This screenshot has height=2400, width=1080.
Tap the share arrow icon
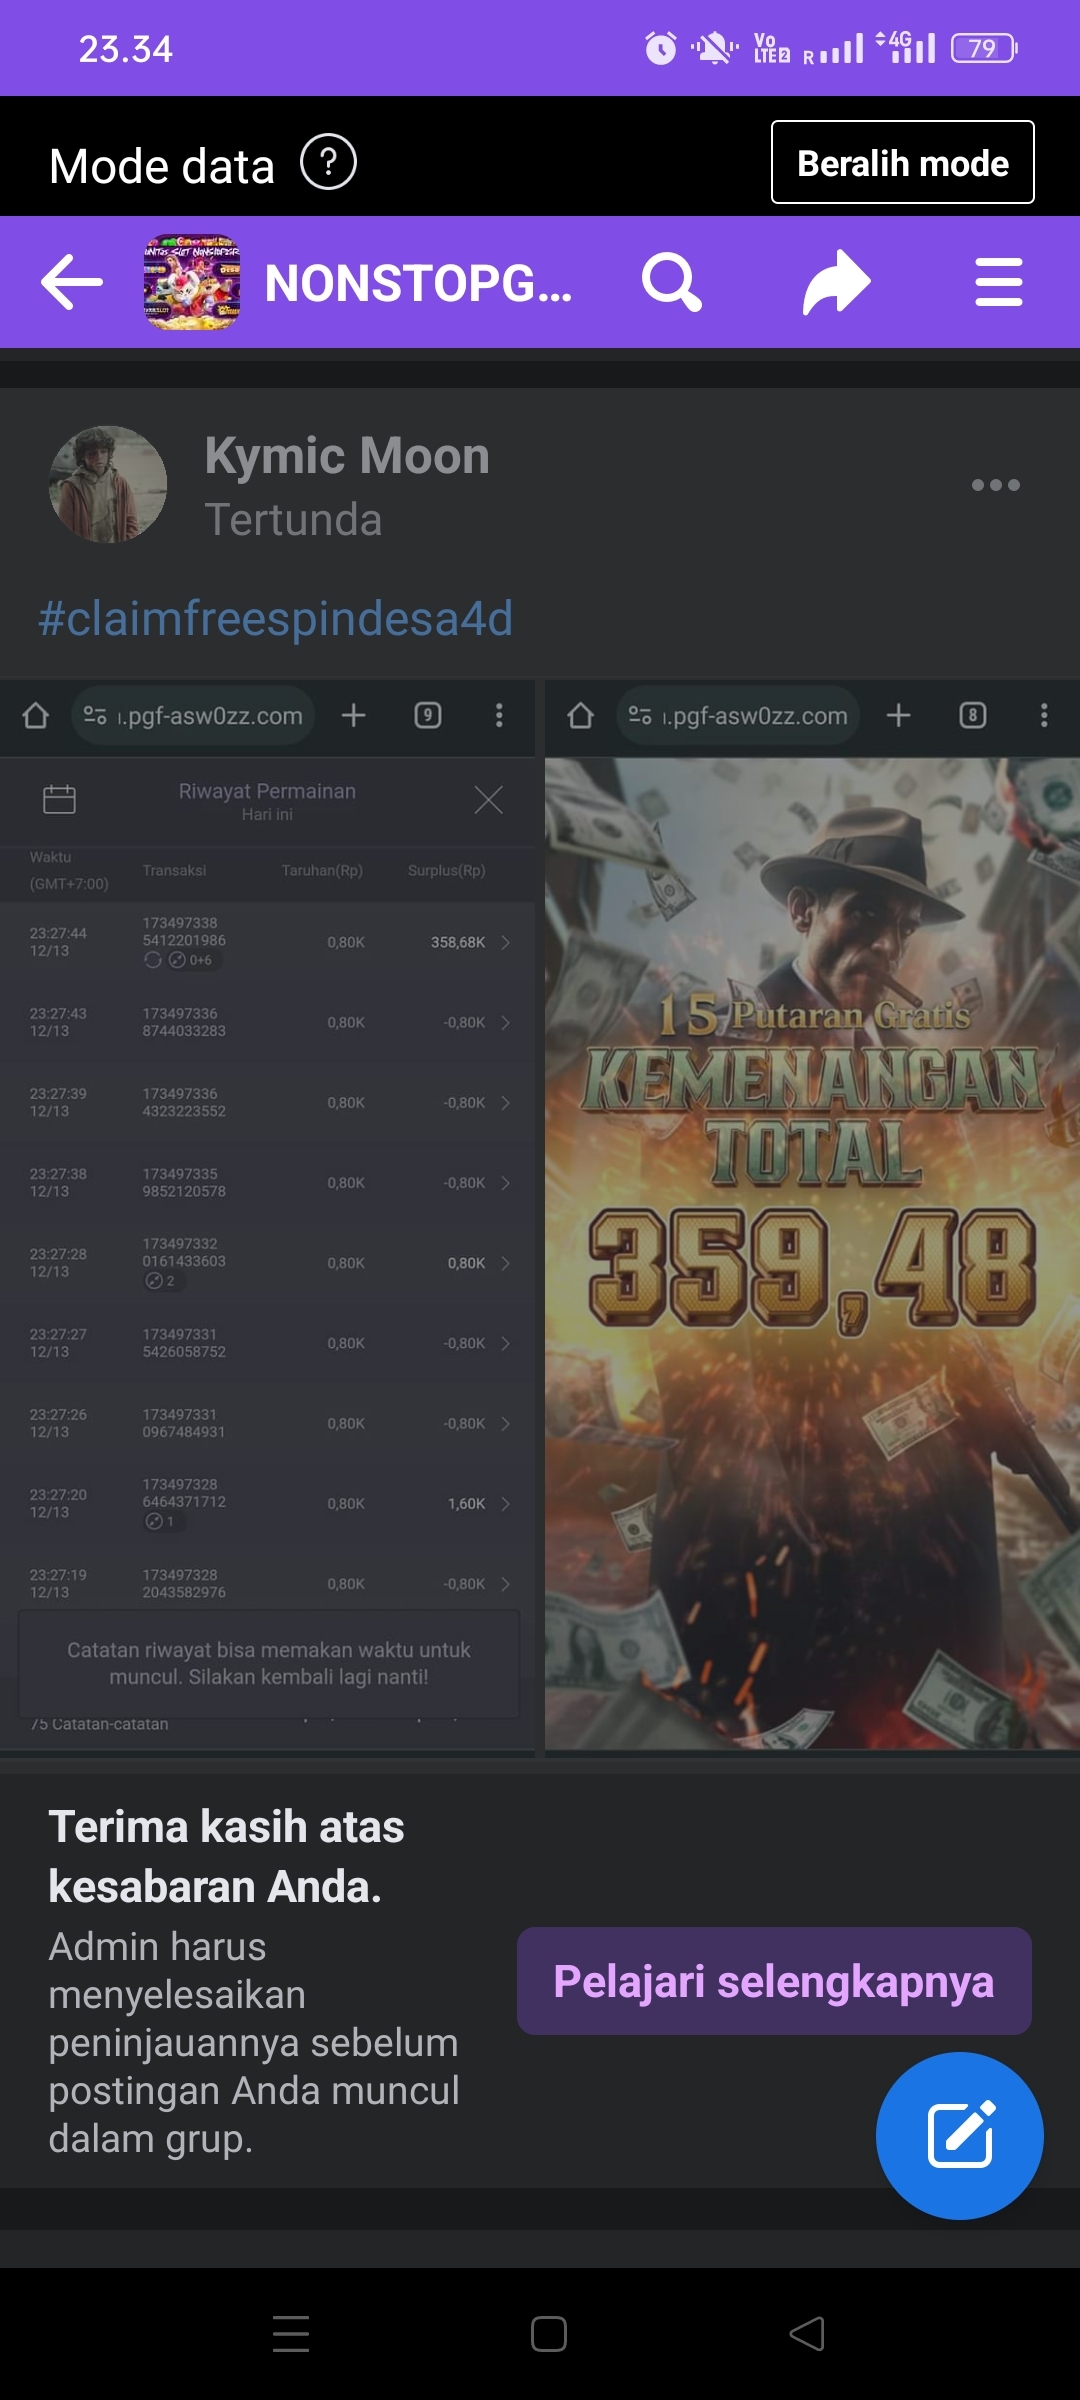click(x=836, y=282)
